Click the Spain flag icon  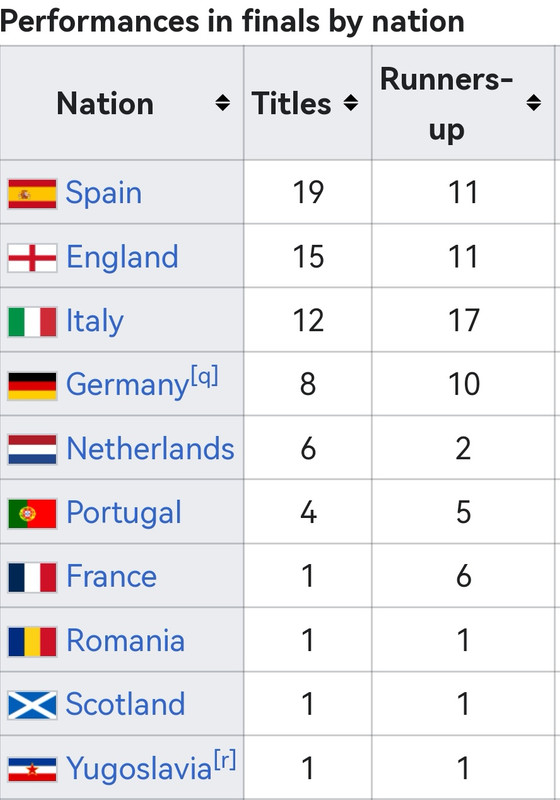point(32,194)
